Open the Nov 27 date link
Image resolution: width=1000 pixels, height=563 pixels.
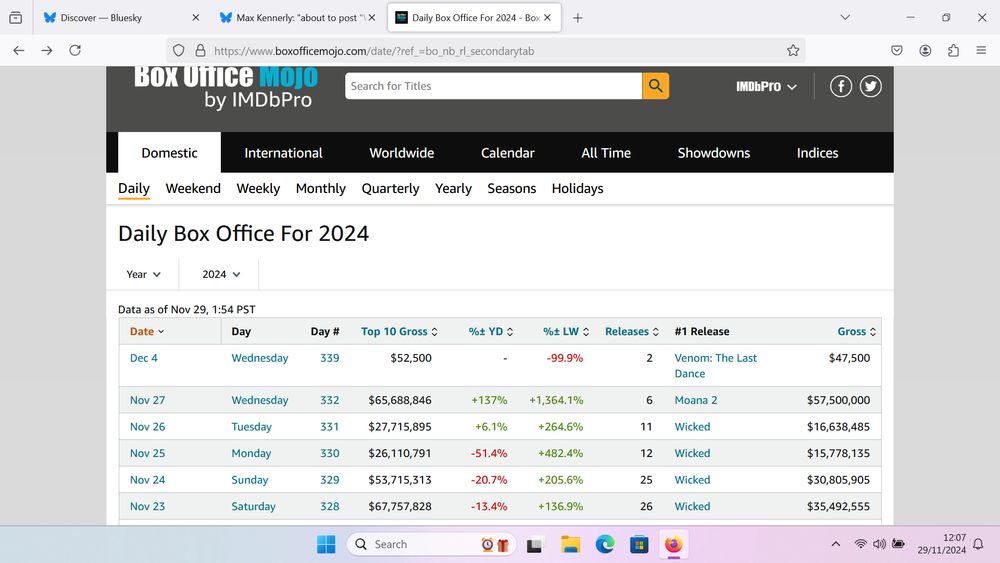(x=147, y=400)
